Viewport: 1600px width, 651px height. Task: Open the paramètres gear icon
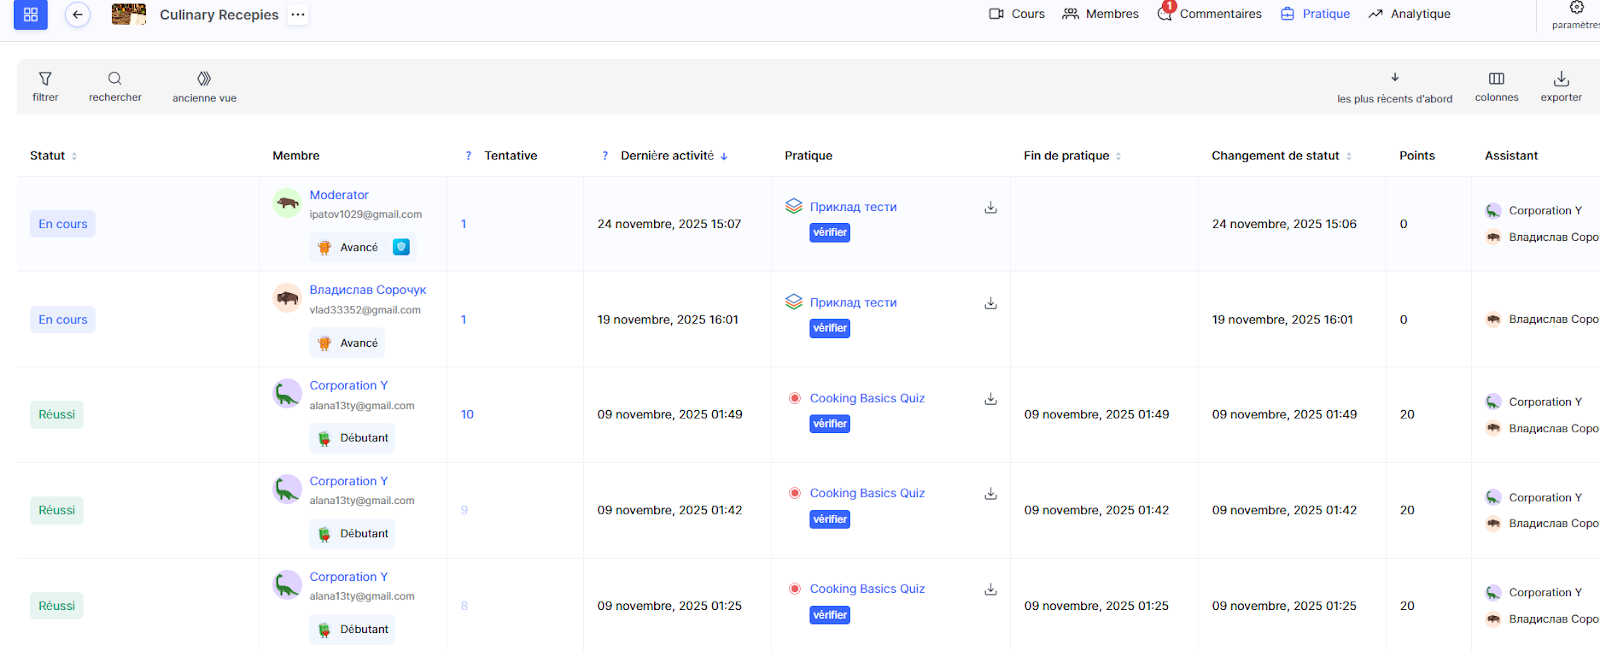click(1576, 9)
